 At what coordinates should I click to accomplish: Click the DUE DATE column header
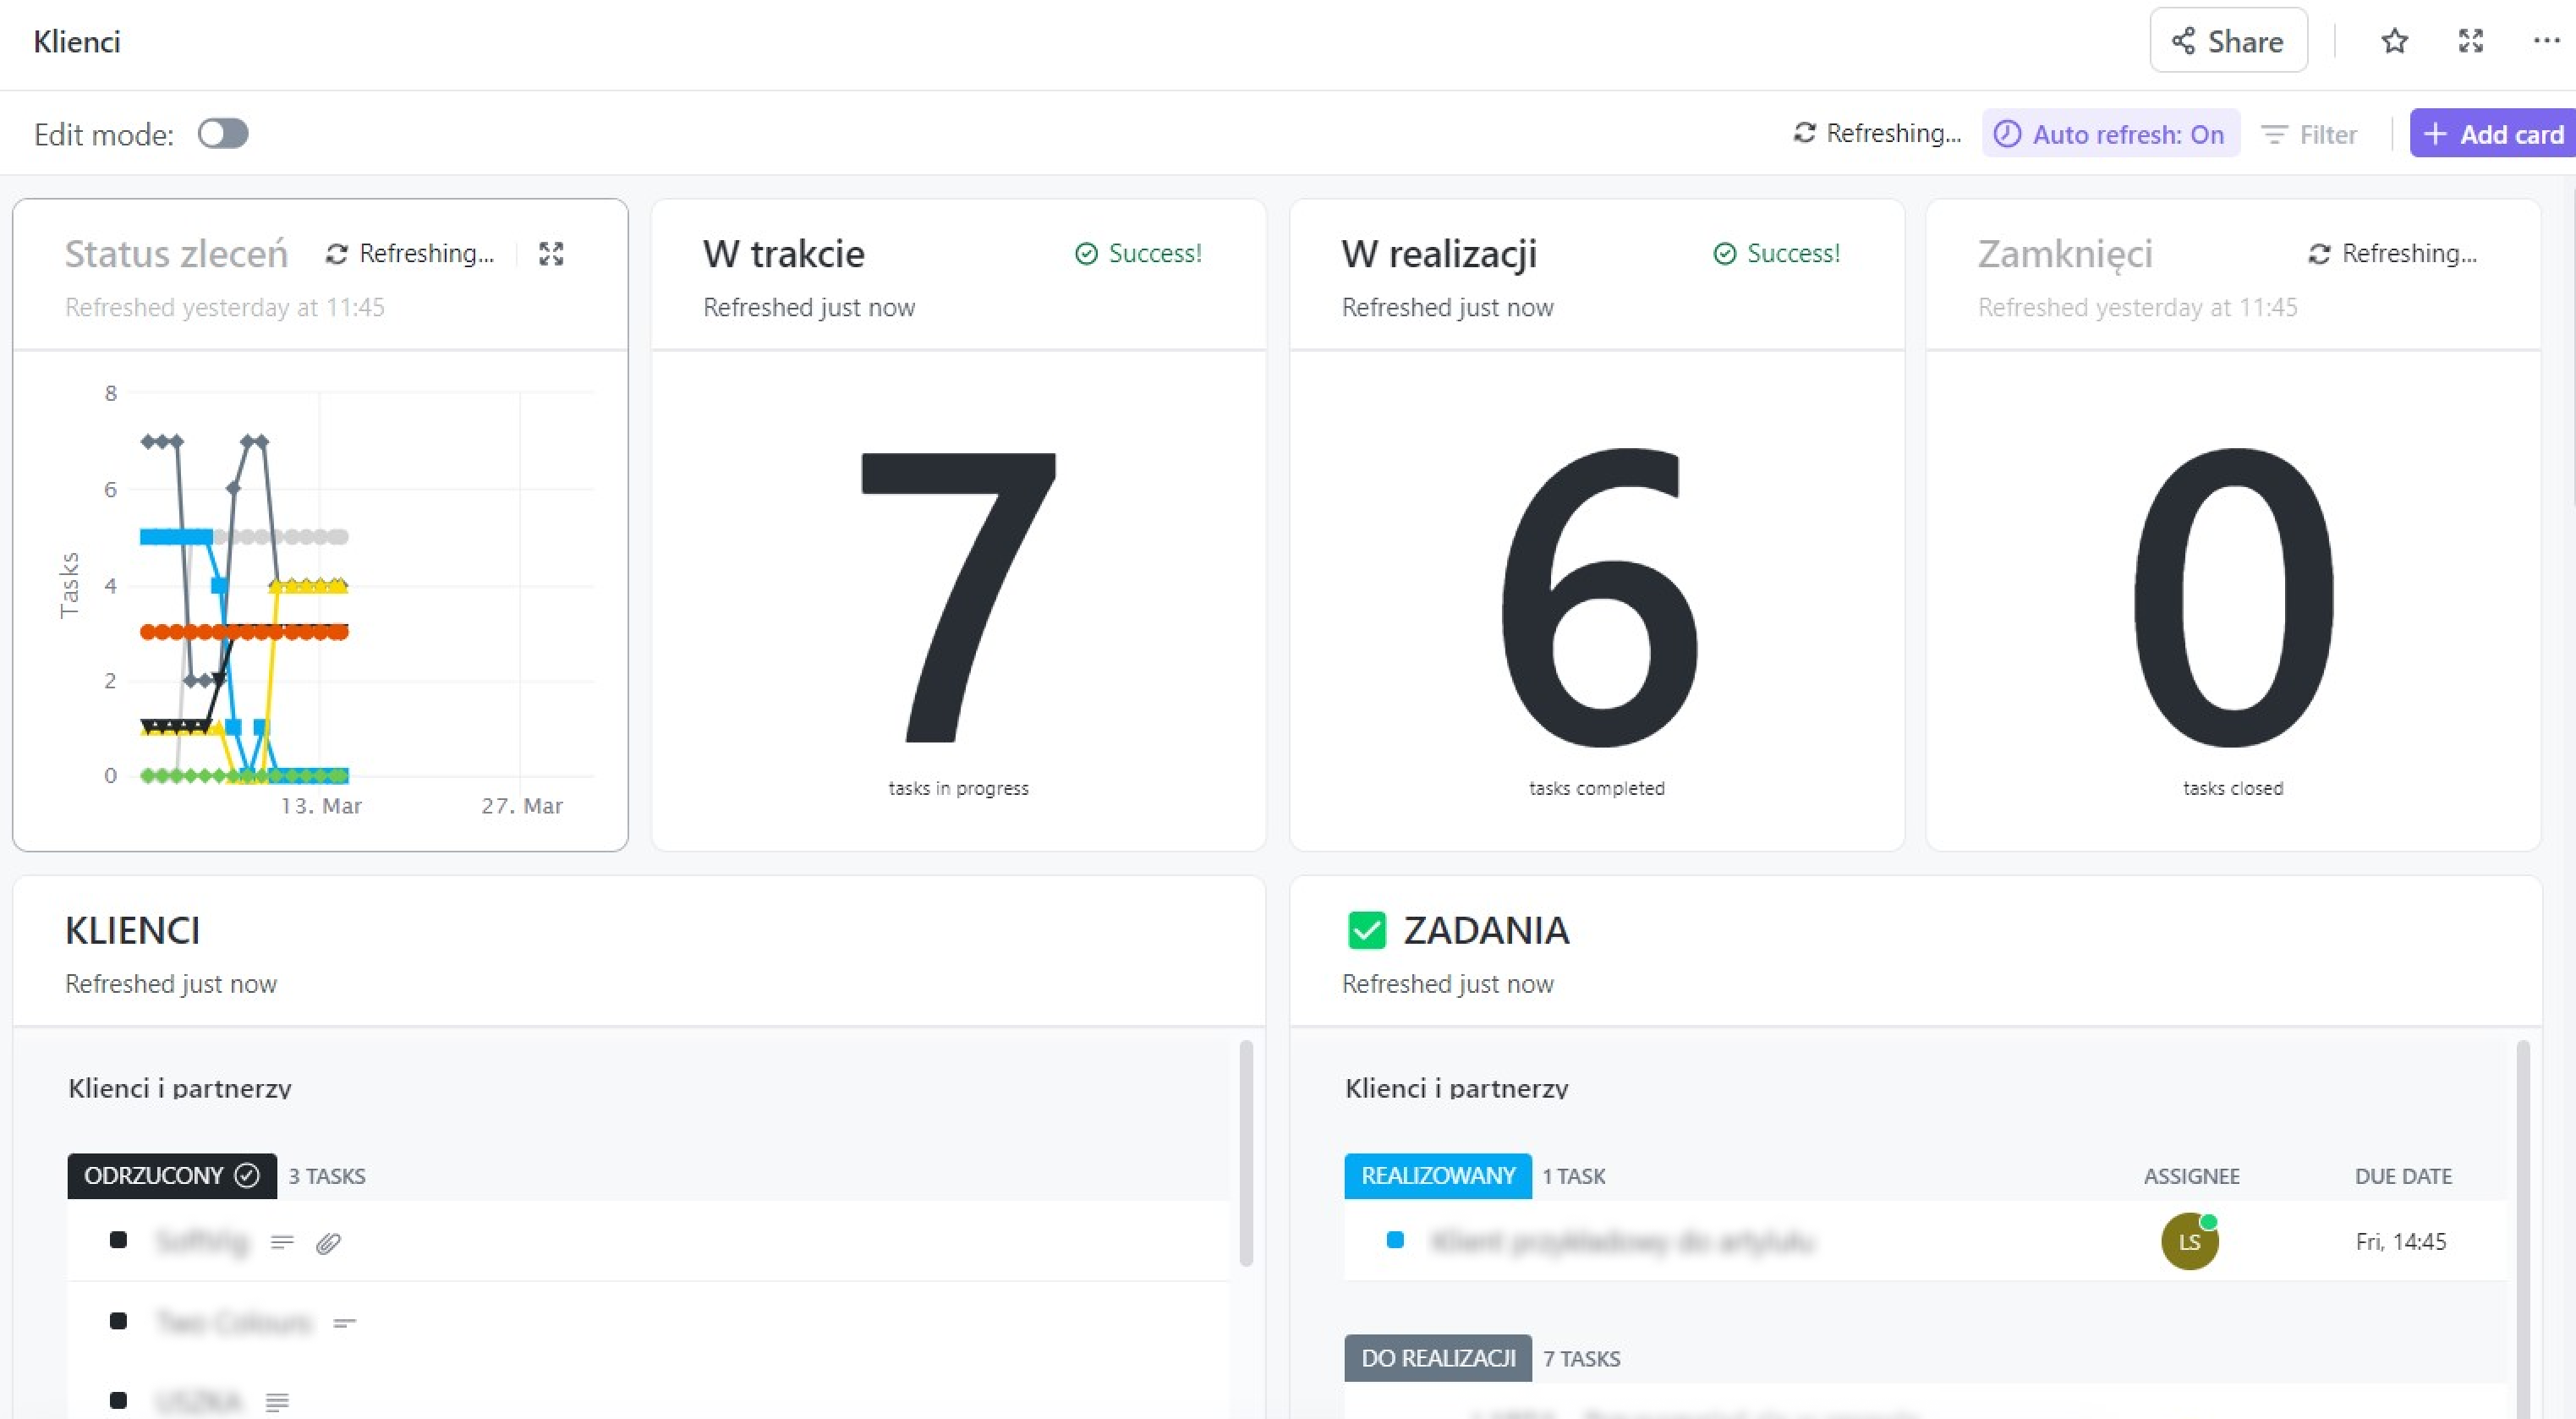click(x=2403, y=1176)
